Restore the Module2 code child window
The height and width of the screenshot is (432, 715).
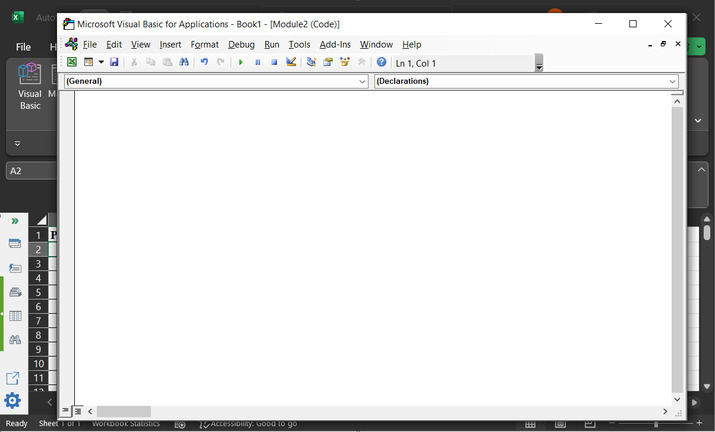(663, 44)
